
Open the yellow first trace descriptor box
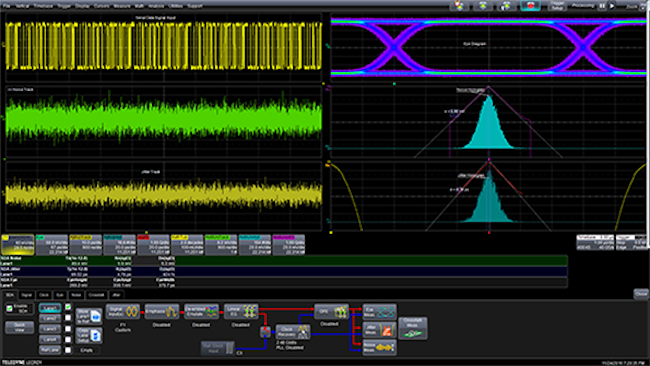(18, 245)
